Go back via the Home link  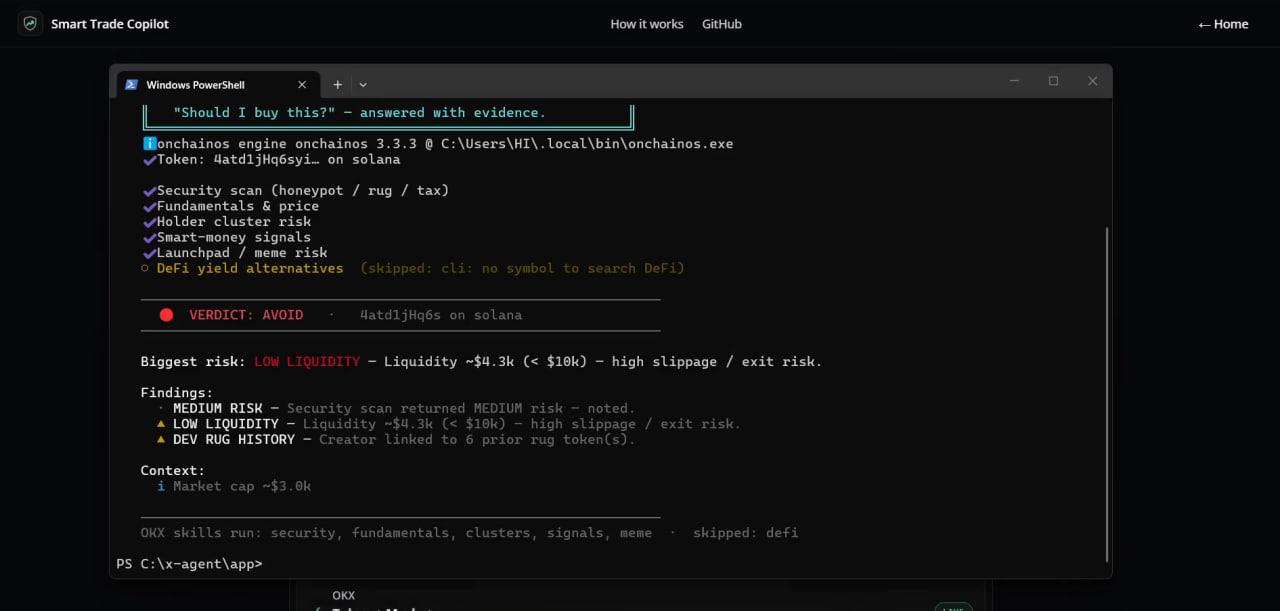(x=1223, y=24)
